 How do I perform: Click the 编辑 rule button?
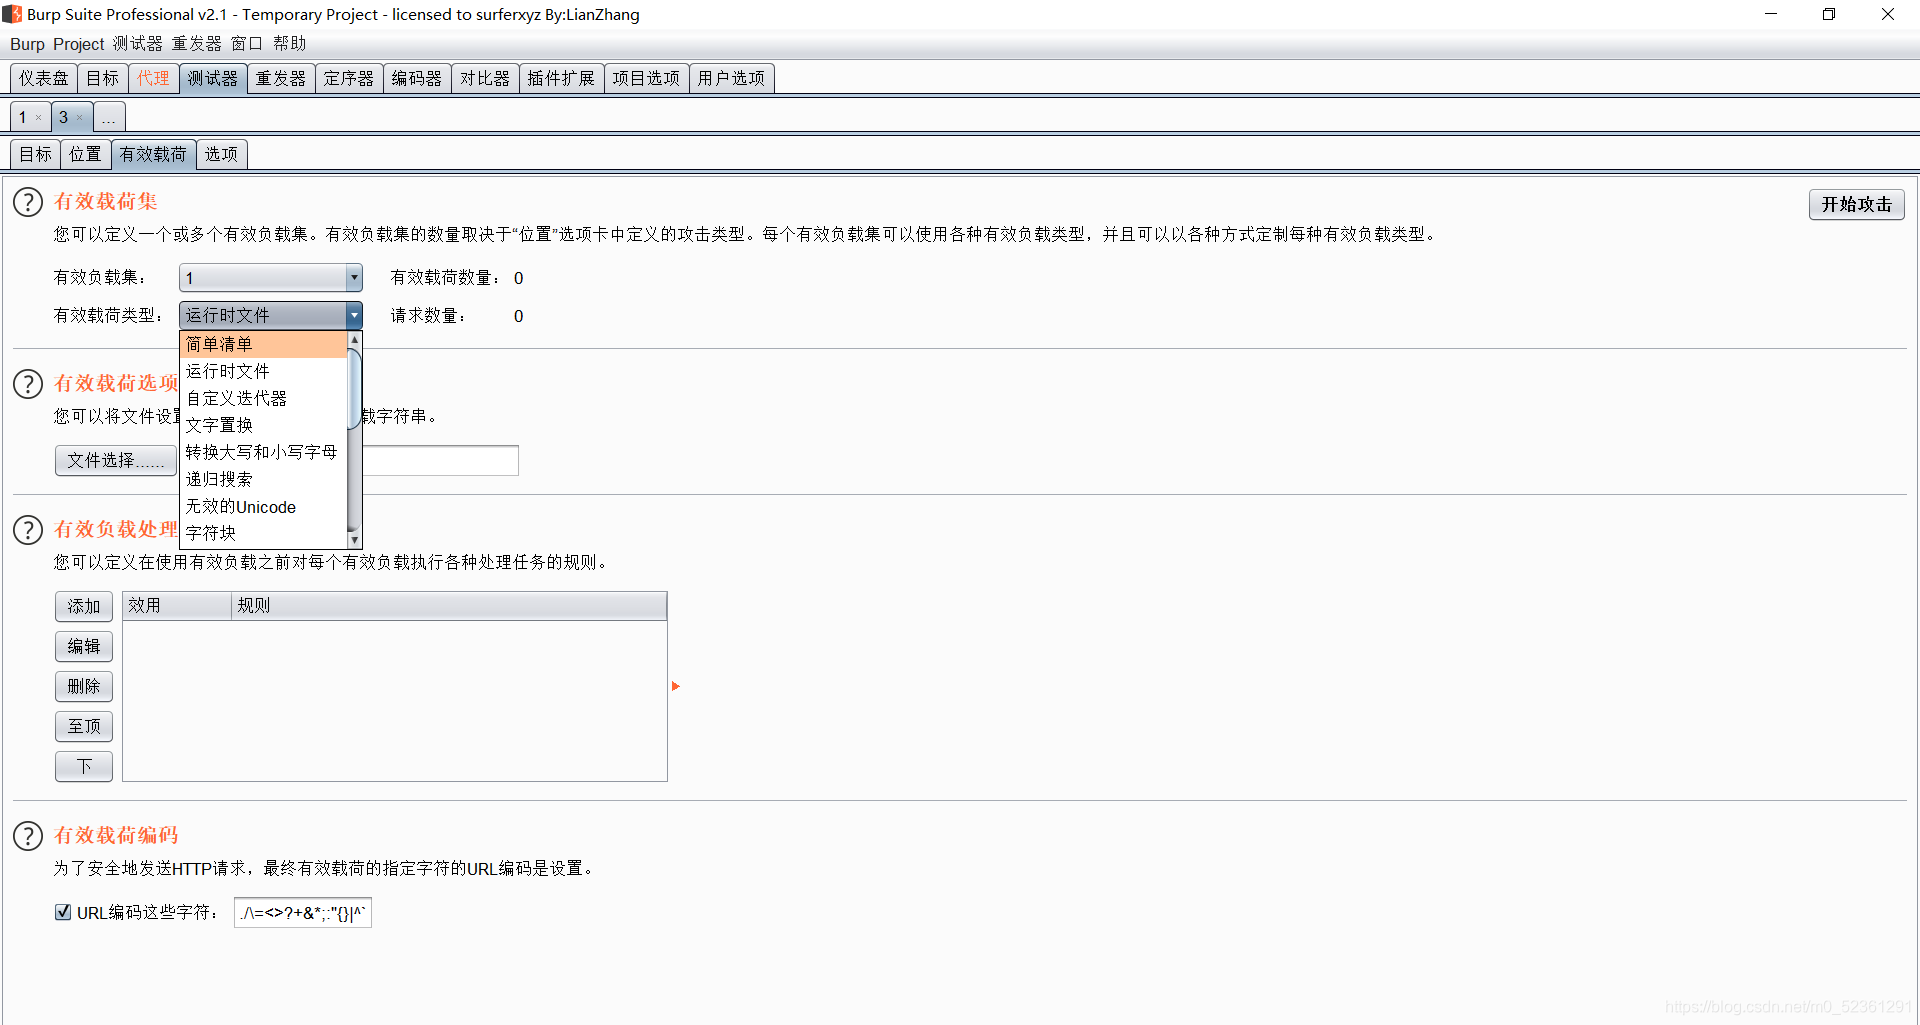[x=84, y=646]
